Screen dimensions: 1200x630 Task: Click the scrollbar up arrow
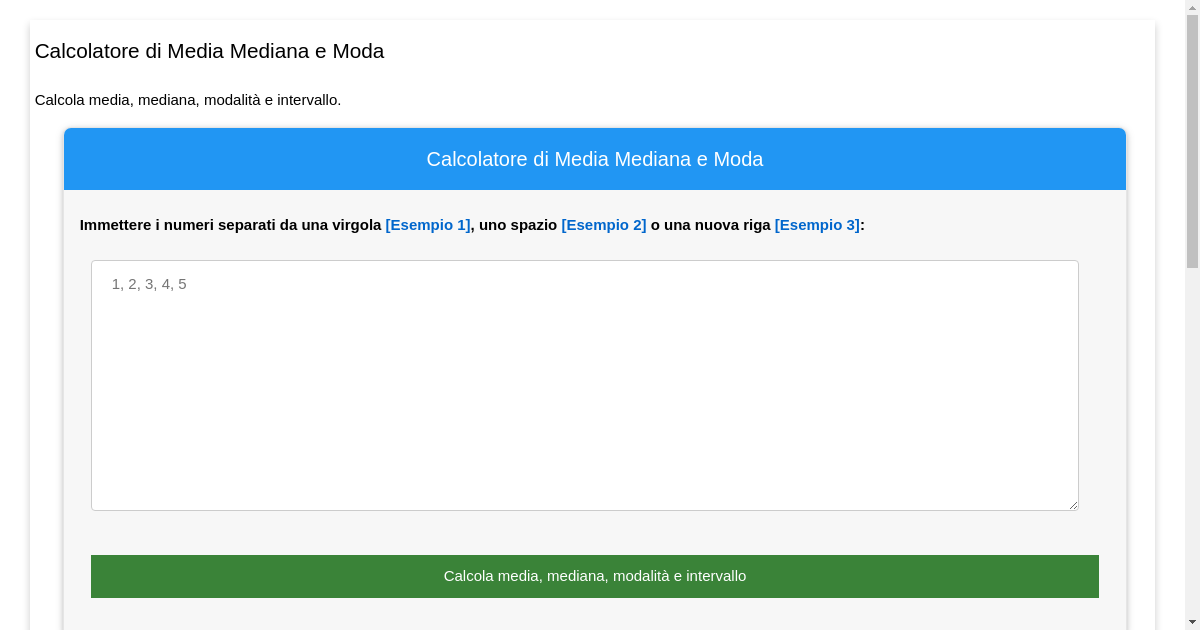coord(1192,8)
